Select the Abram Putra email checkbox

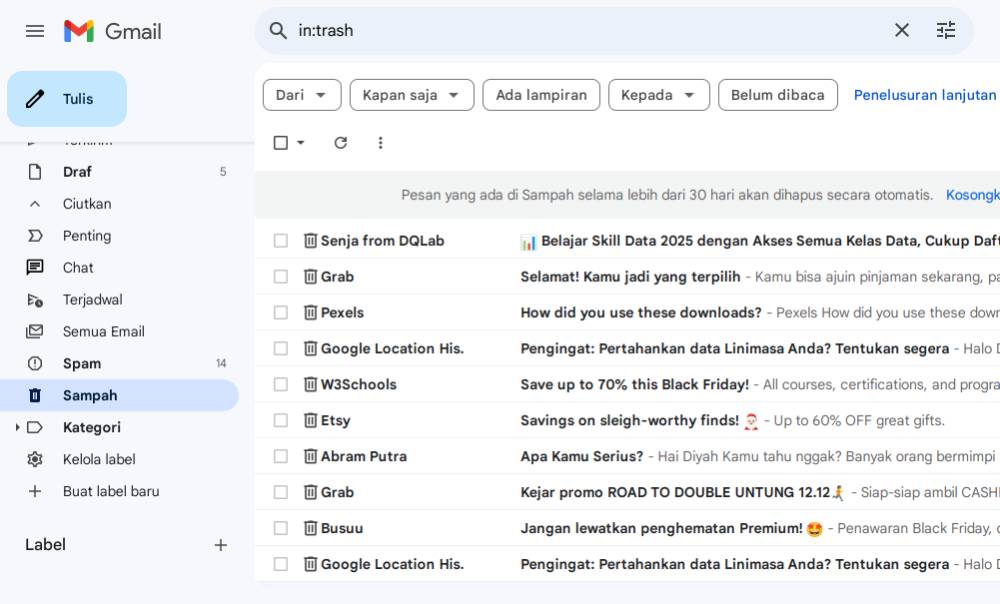pyautogui.click(x=281, y=456)
